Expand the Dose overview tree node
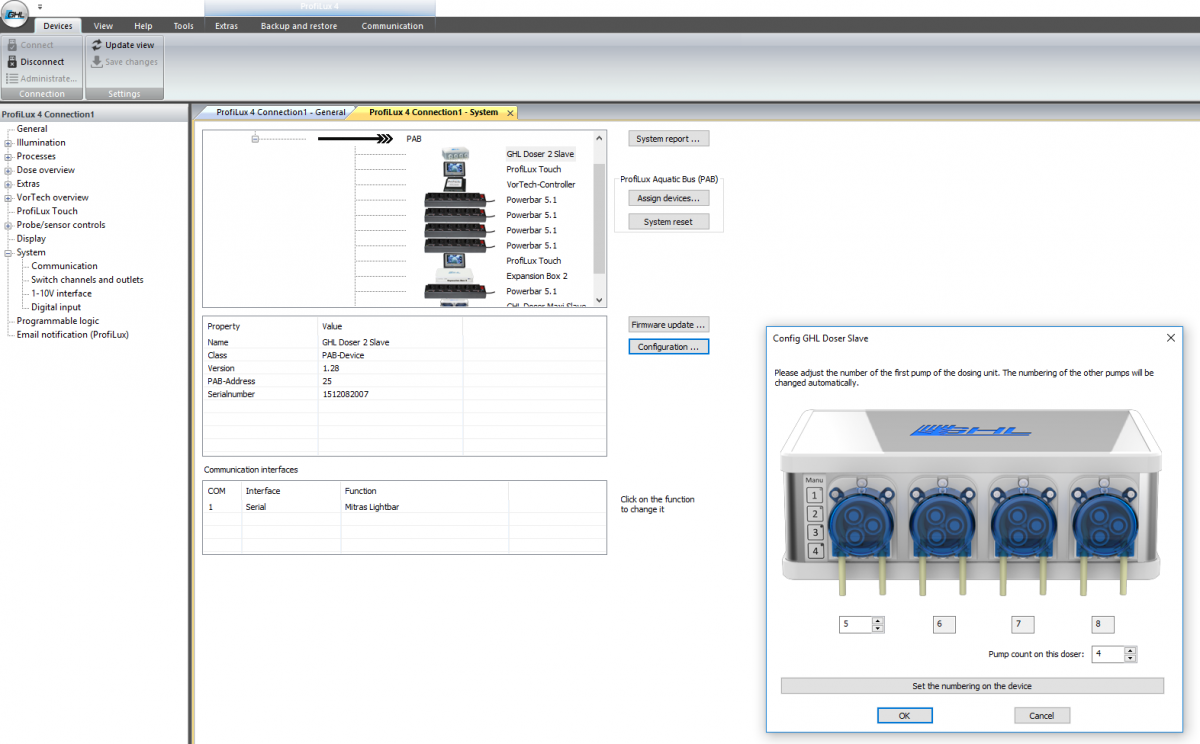The height and width of the screenshot is (744, 1200). point(8,170)
